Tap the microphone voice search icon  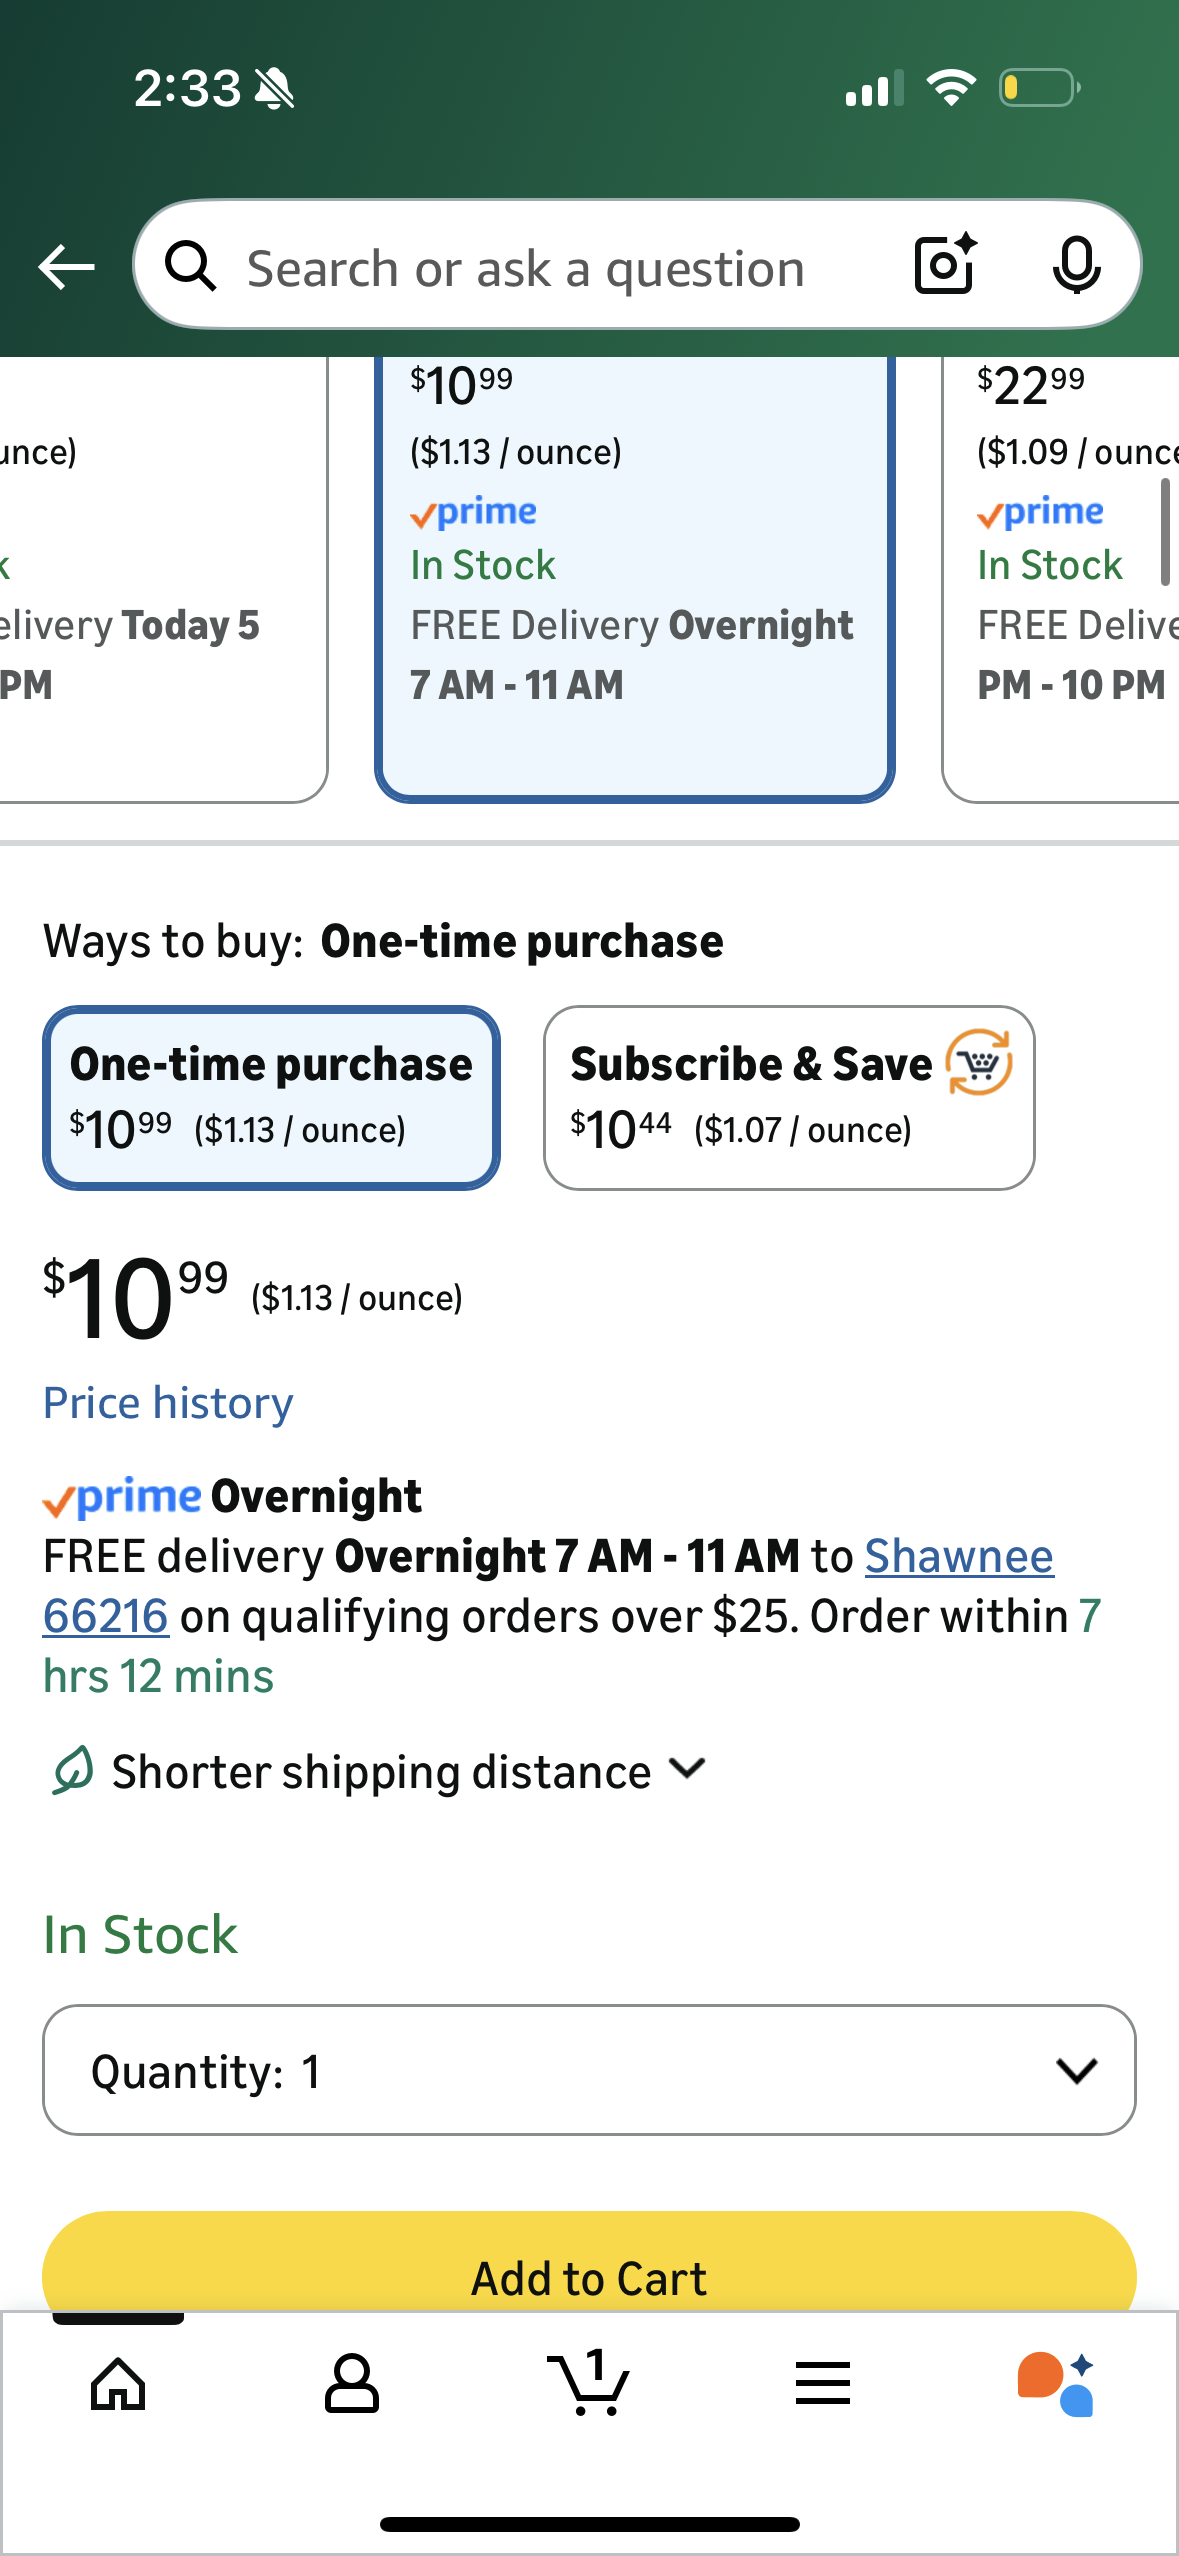pos(1076,266)
